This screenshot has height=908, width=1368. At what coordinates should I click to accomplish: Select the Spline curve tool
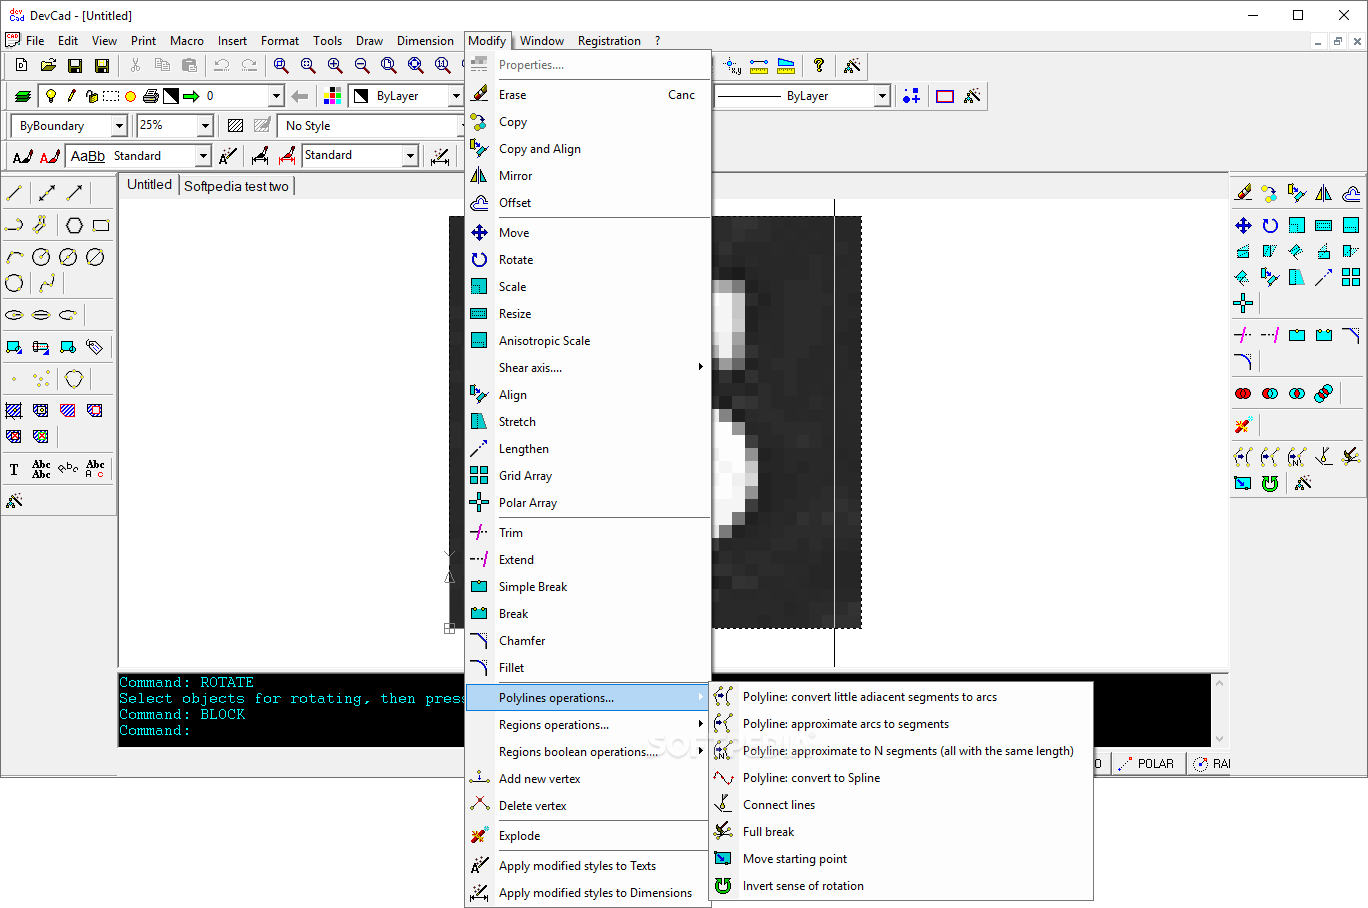pos(47,283)
